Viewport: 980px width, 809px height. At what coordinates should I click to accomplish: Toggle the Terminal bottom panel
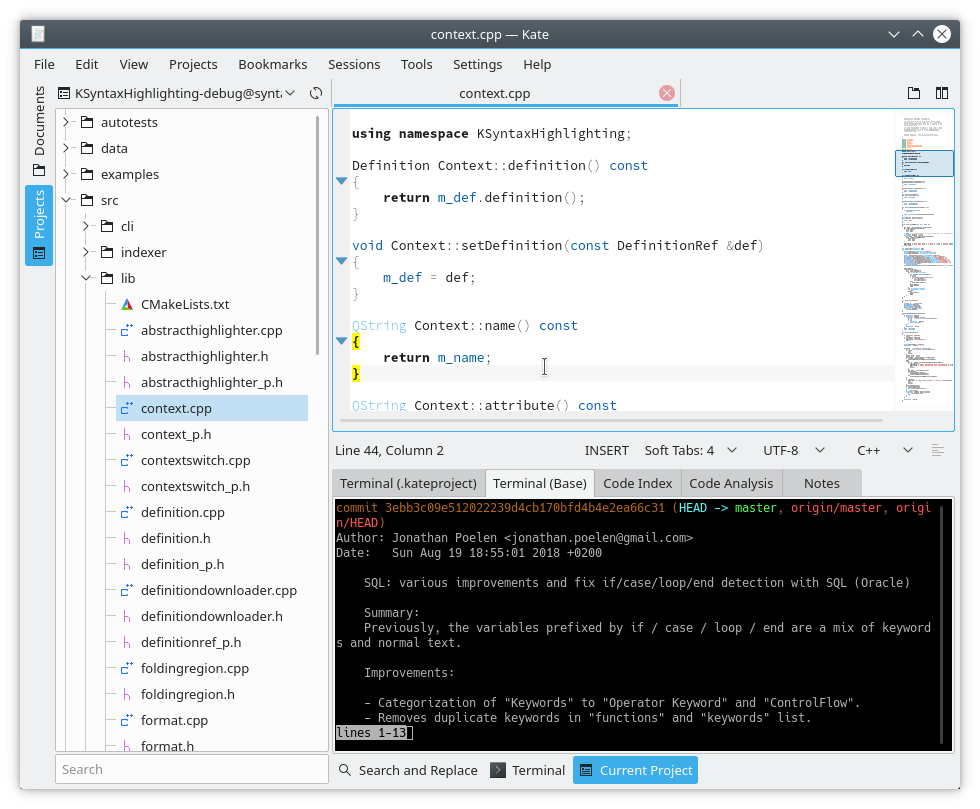coord(528,770)
